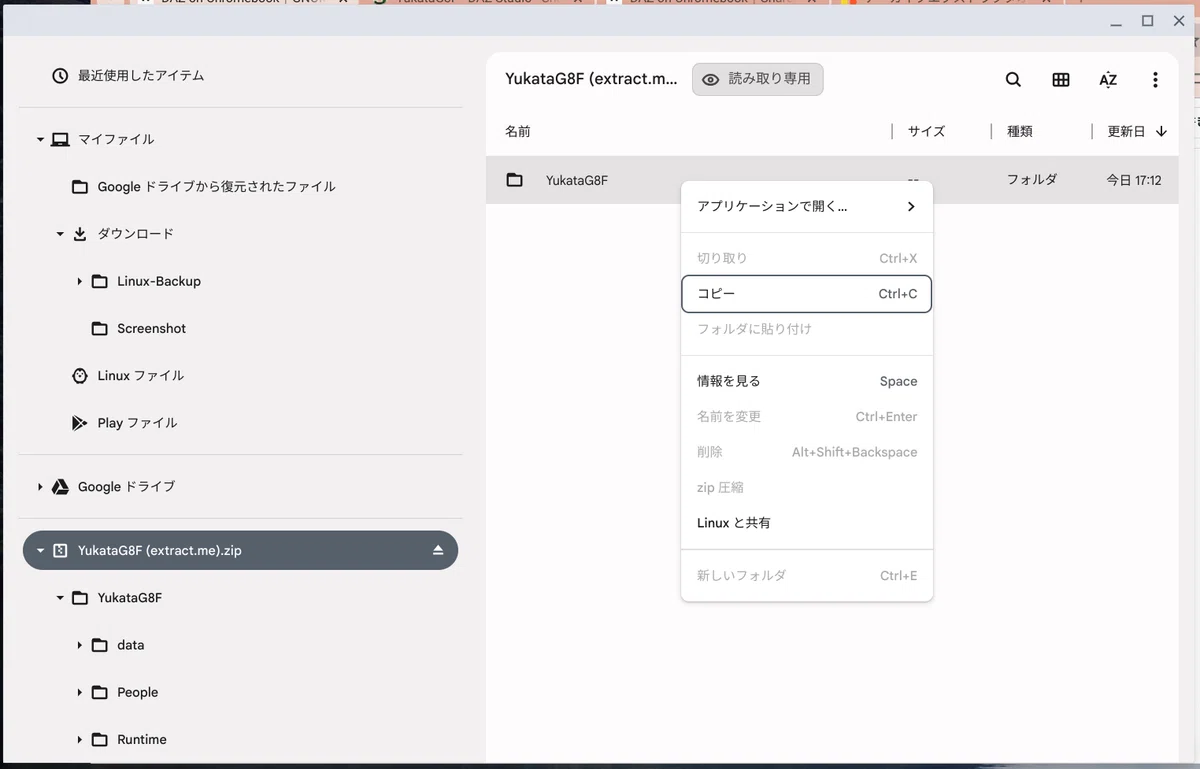
Task: Click the 読み取り専用 read-only badge
Action: (758, 80)
